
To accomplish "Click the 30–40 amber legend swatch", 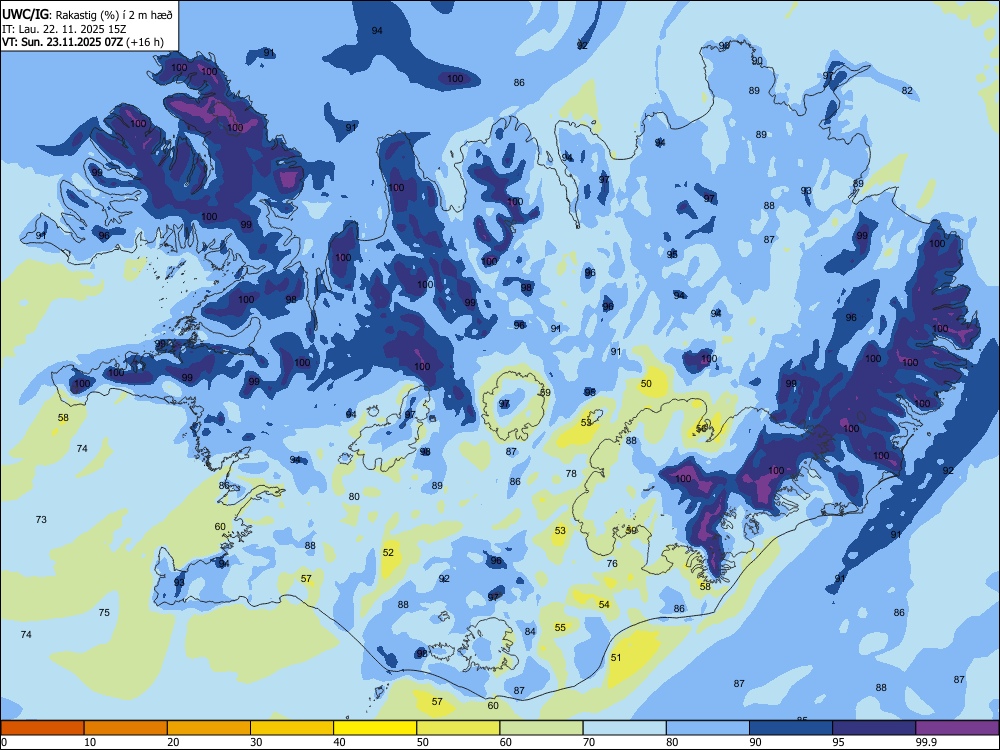I will click(292, 728).
